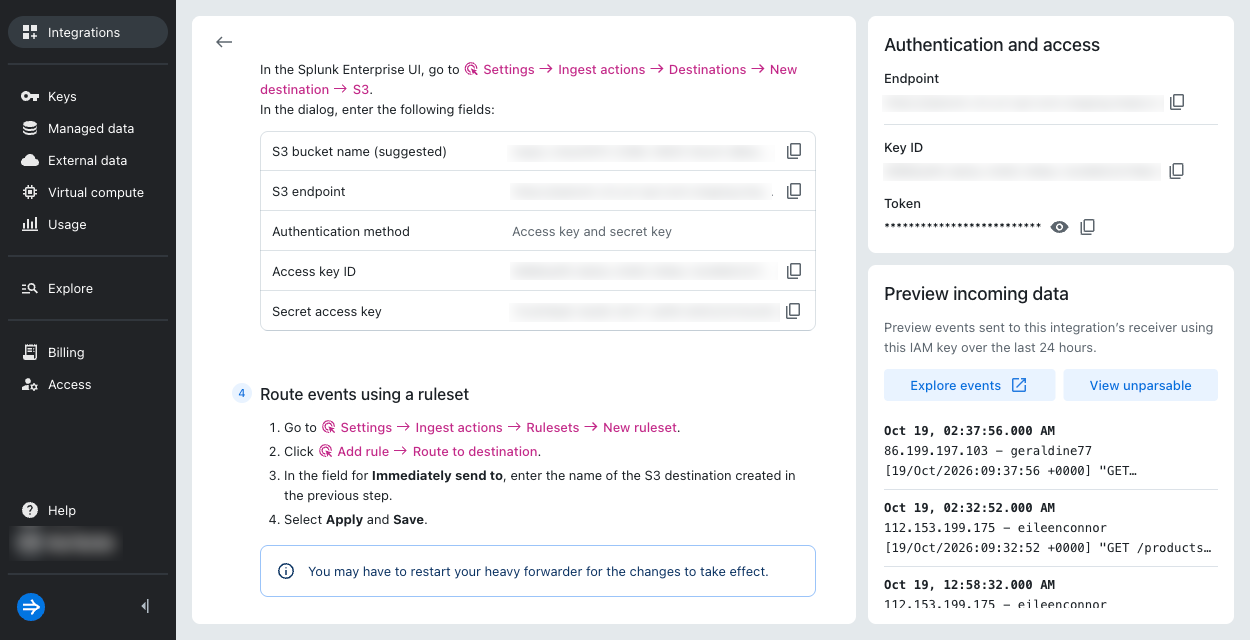The height and width of the screenshot is (640, 1250).
Task: Copy the suggested S3 bucket name
Action: pyautogui.click(x=794, y=151)
